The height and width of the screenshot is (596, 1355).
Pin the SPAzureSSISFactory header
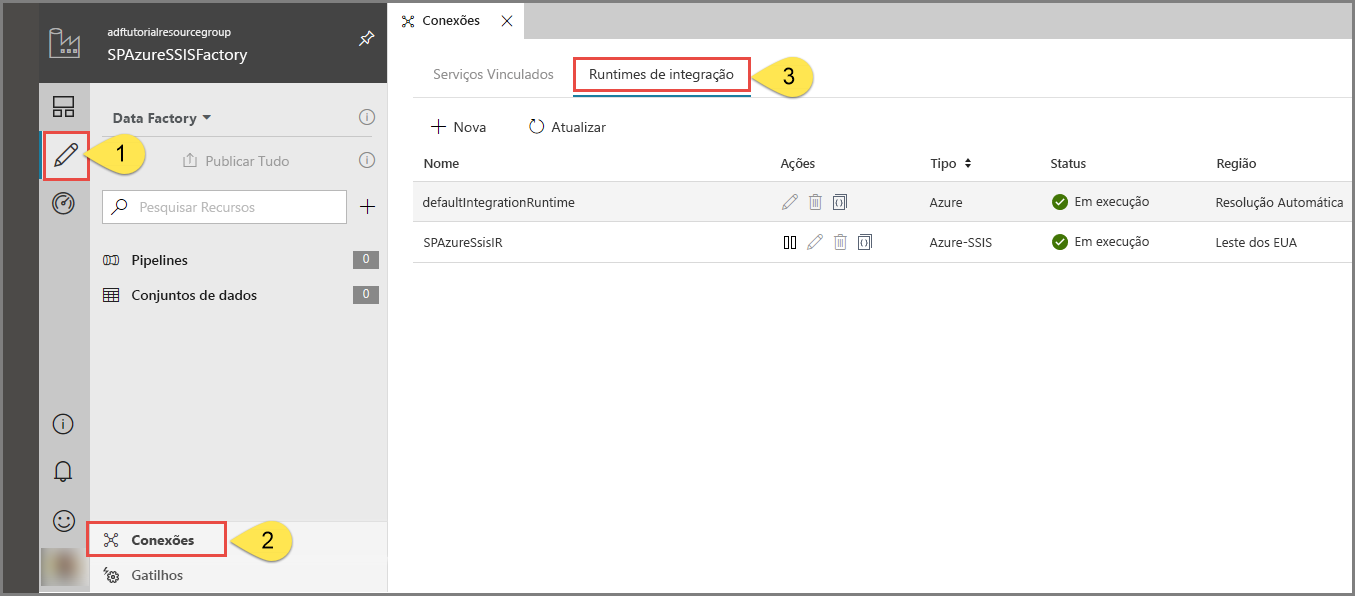366,39
